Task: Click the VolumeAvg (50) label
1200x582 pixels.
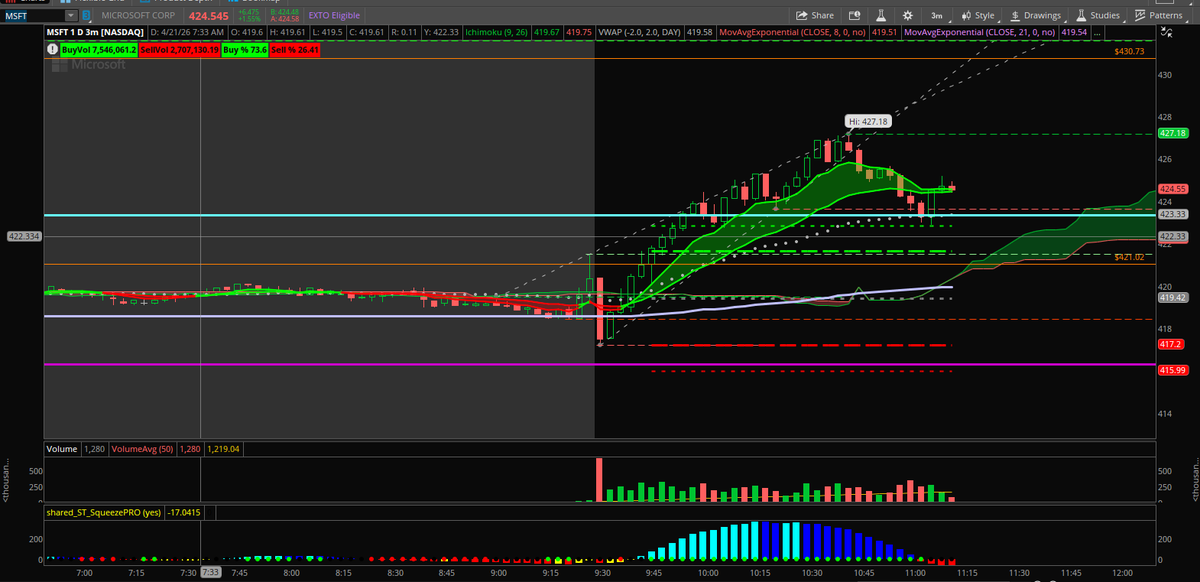Action: (144, 449)
